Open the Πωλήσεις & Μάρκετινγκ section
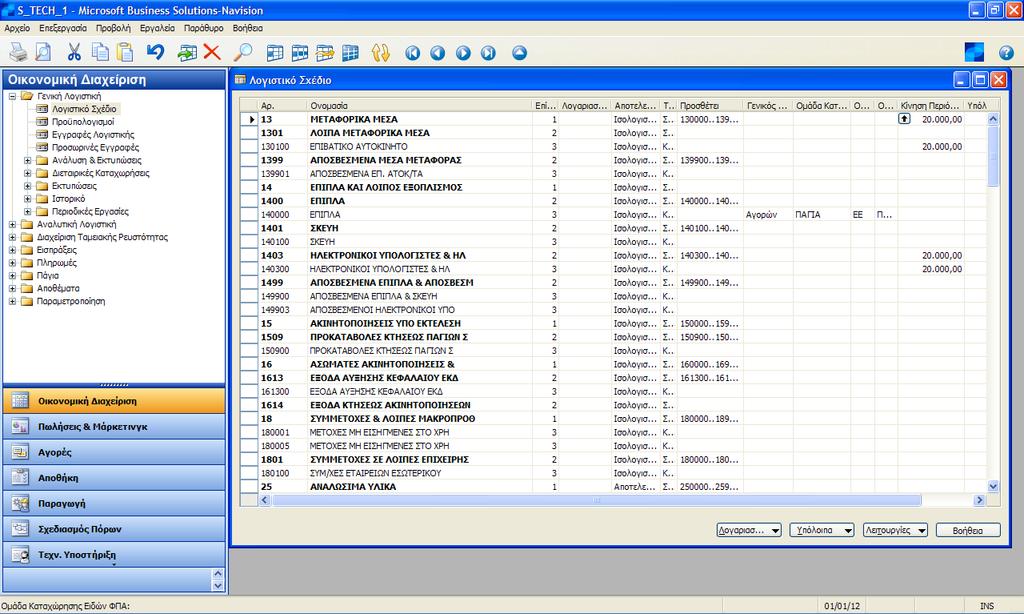 tap(114, 427)
